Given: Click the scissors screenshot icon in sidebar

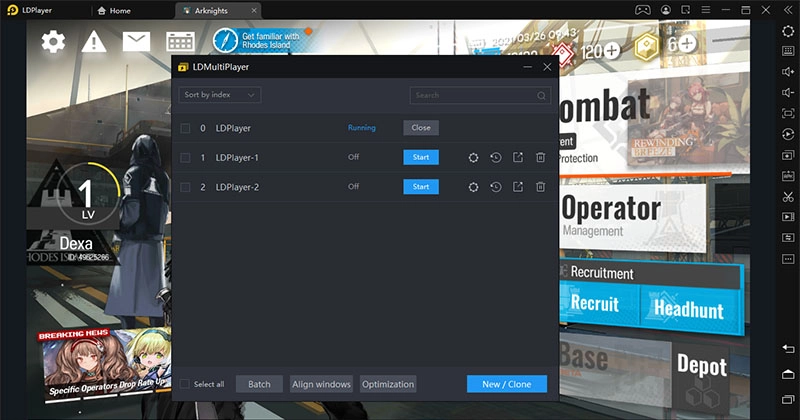Looking at the screenshot, I should (788, 196).
